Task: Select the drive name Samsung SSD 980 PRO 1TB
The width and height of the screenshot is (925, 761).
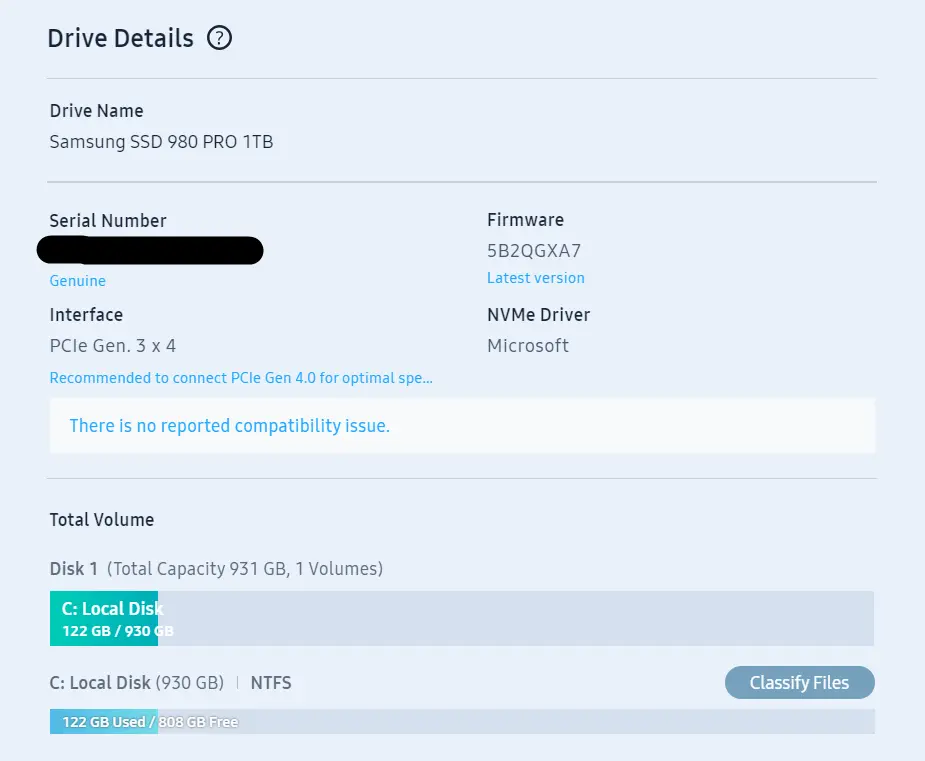Action: pyautogui.click(x=161, y=142)
